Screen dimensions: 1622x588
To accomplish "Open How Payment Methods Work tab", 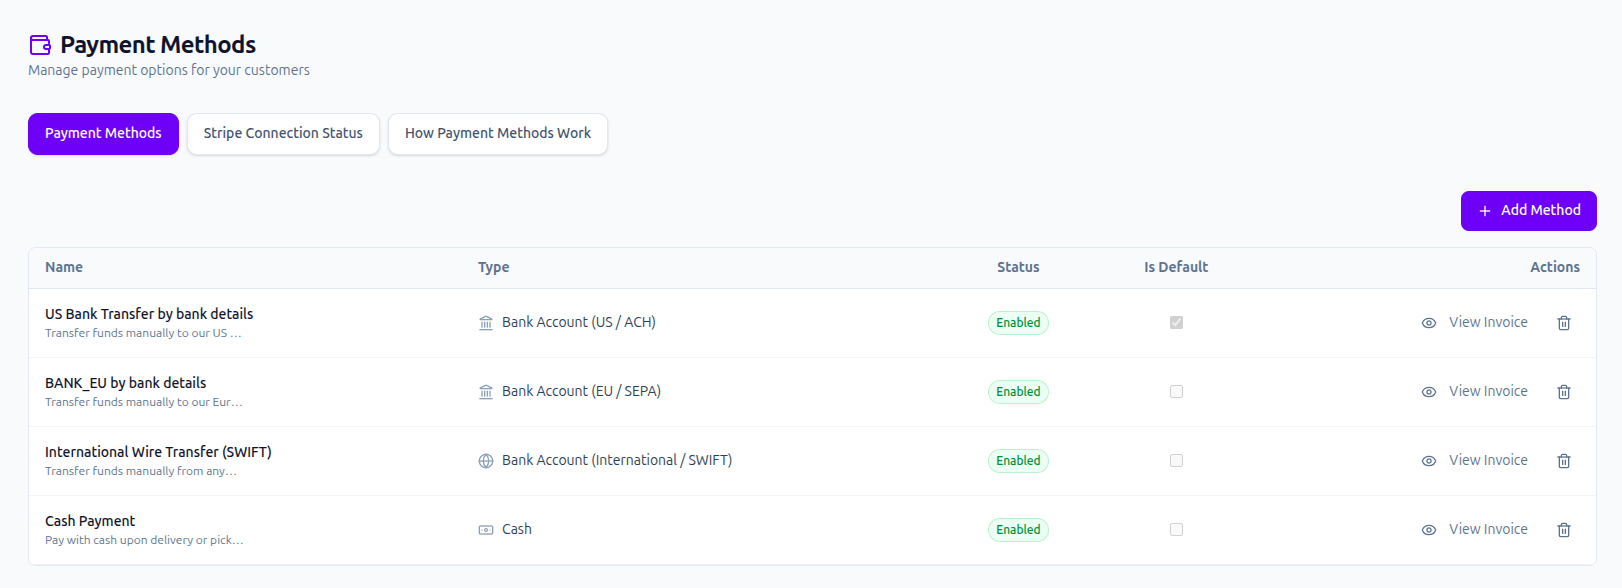I will (498, 134).
